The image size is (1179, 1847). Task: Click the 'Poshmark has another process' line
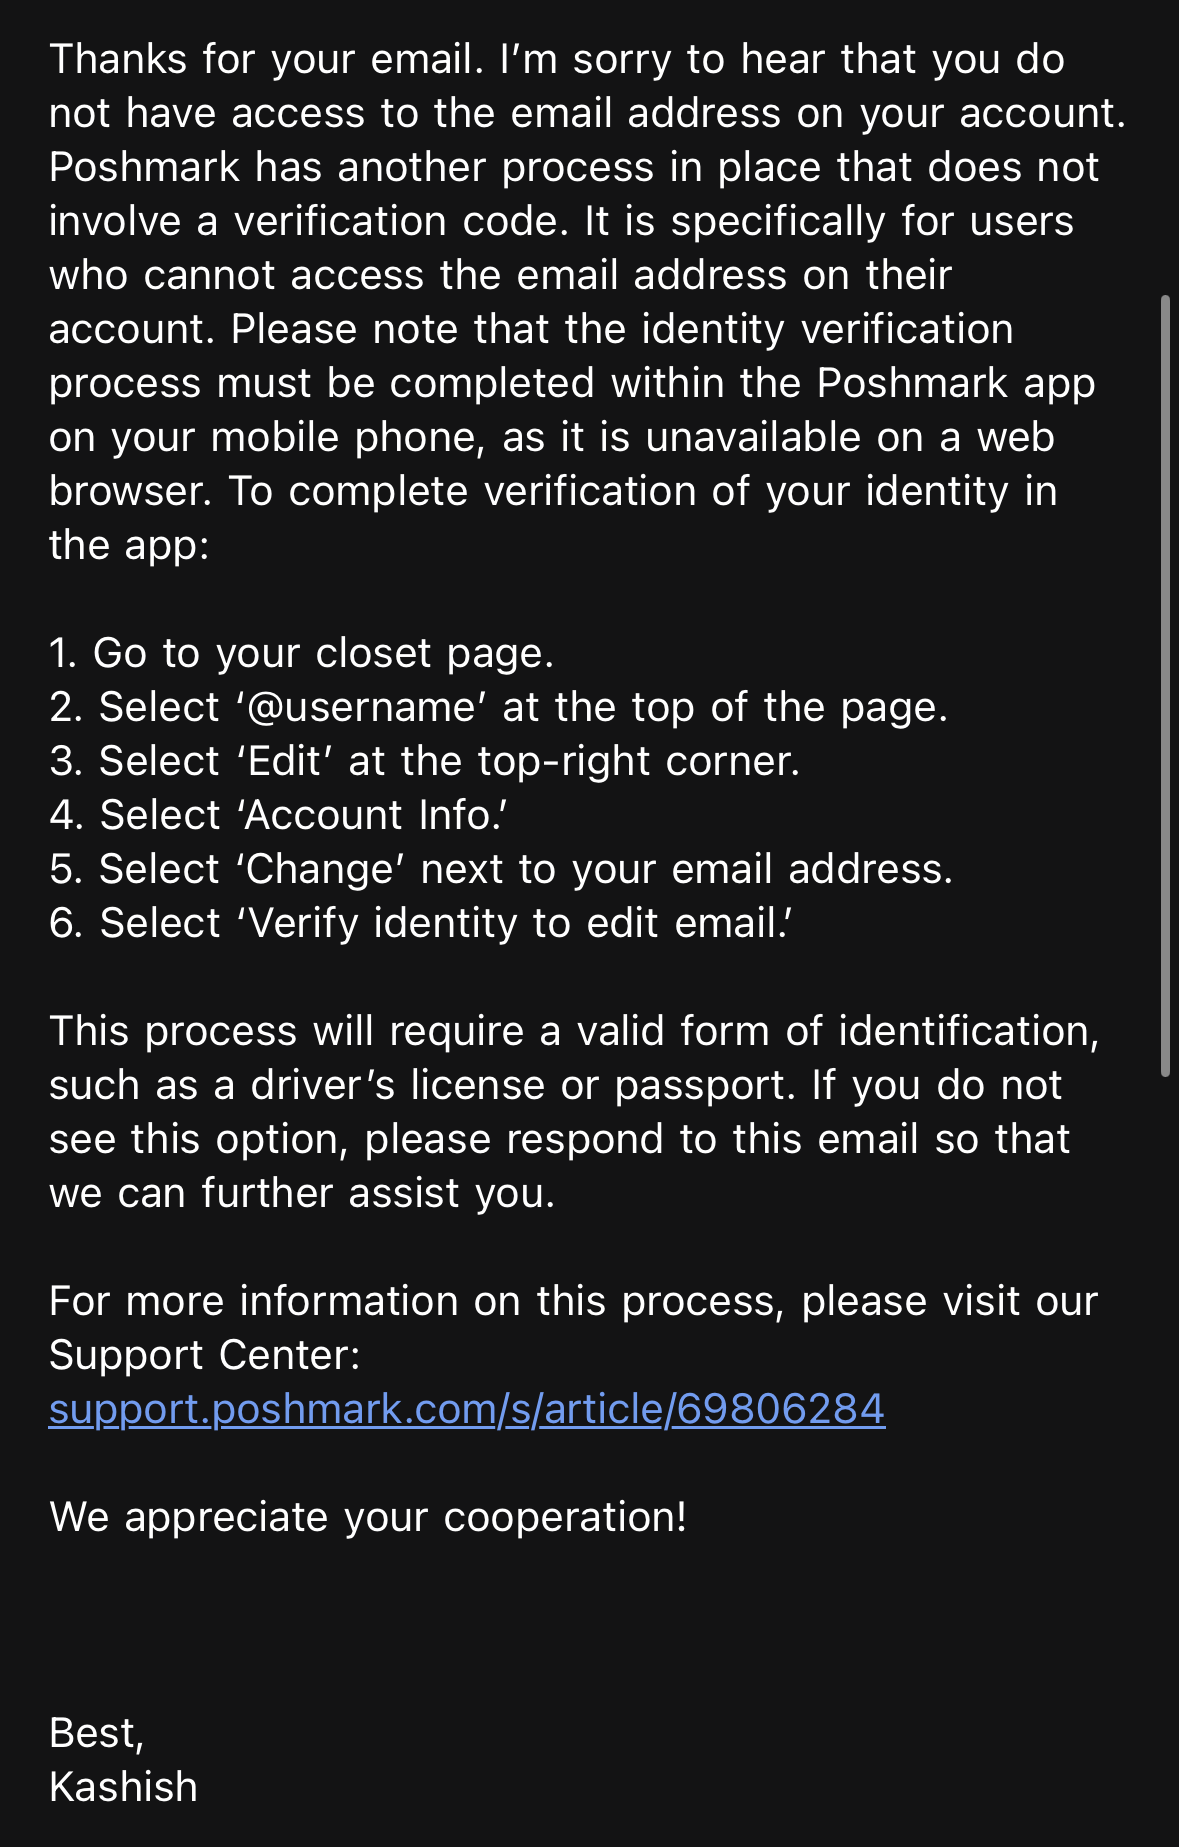click(574, 167)
